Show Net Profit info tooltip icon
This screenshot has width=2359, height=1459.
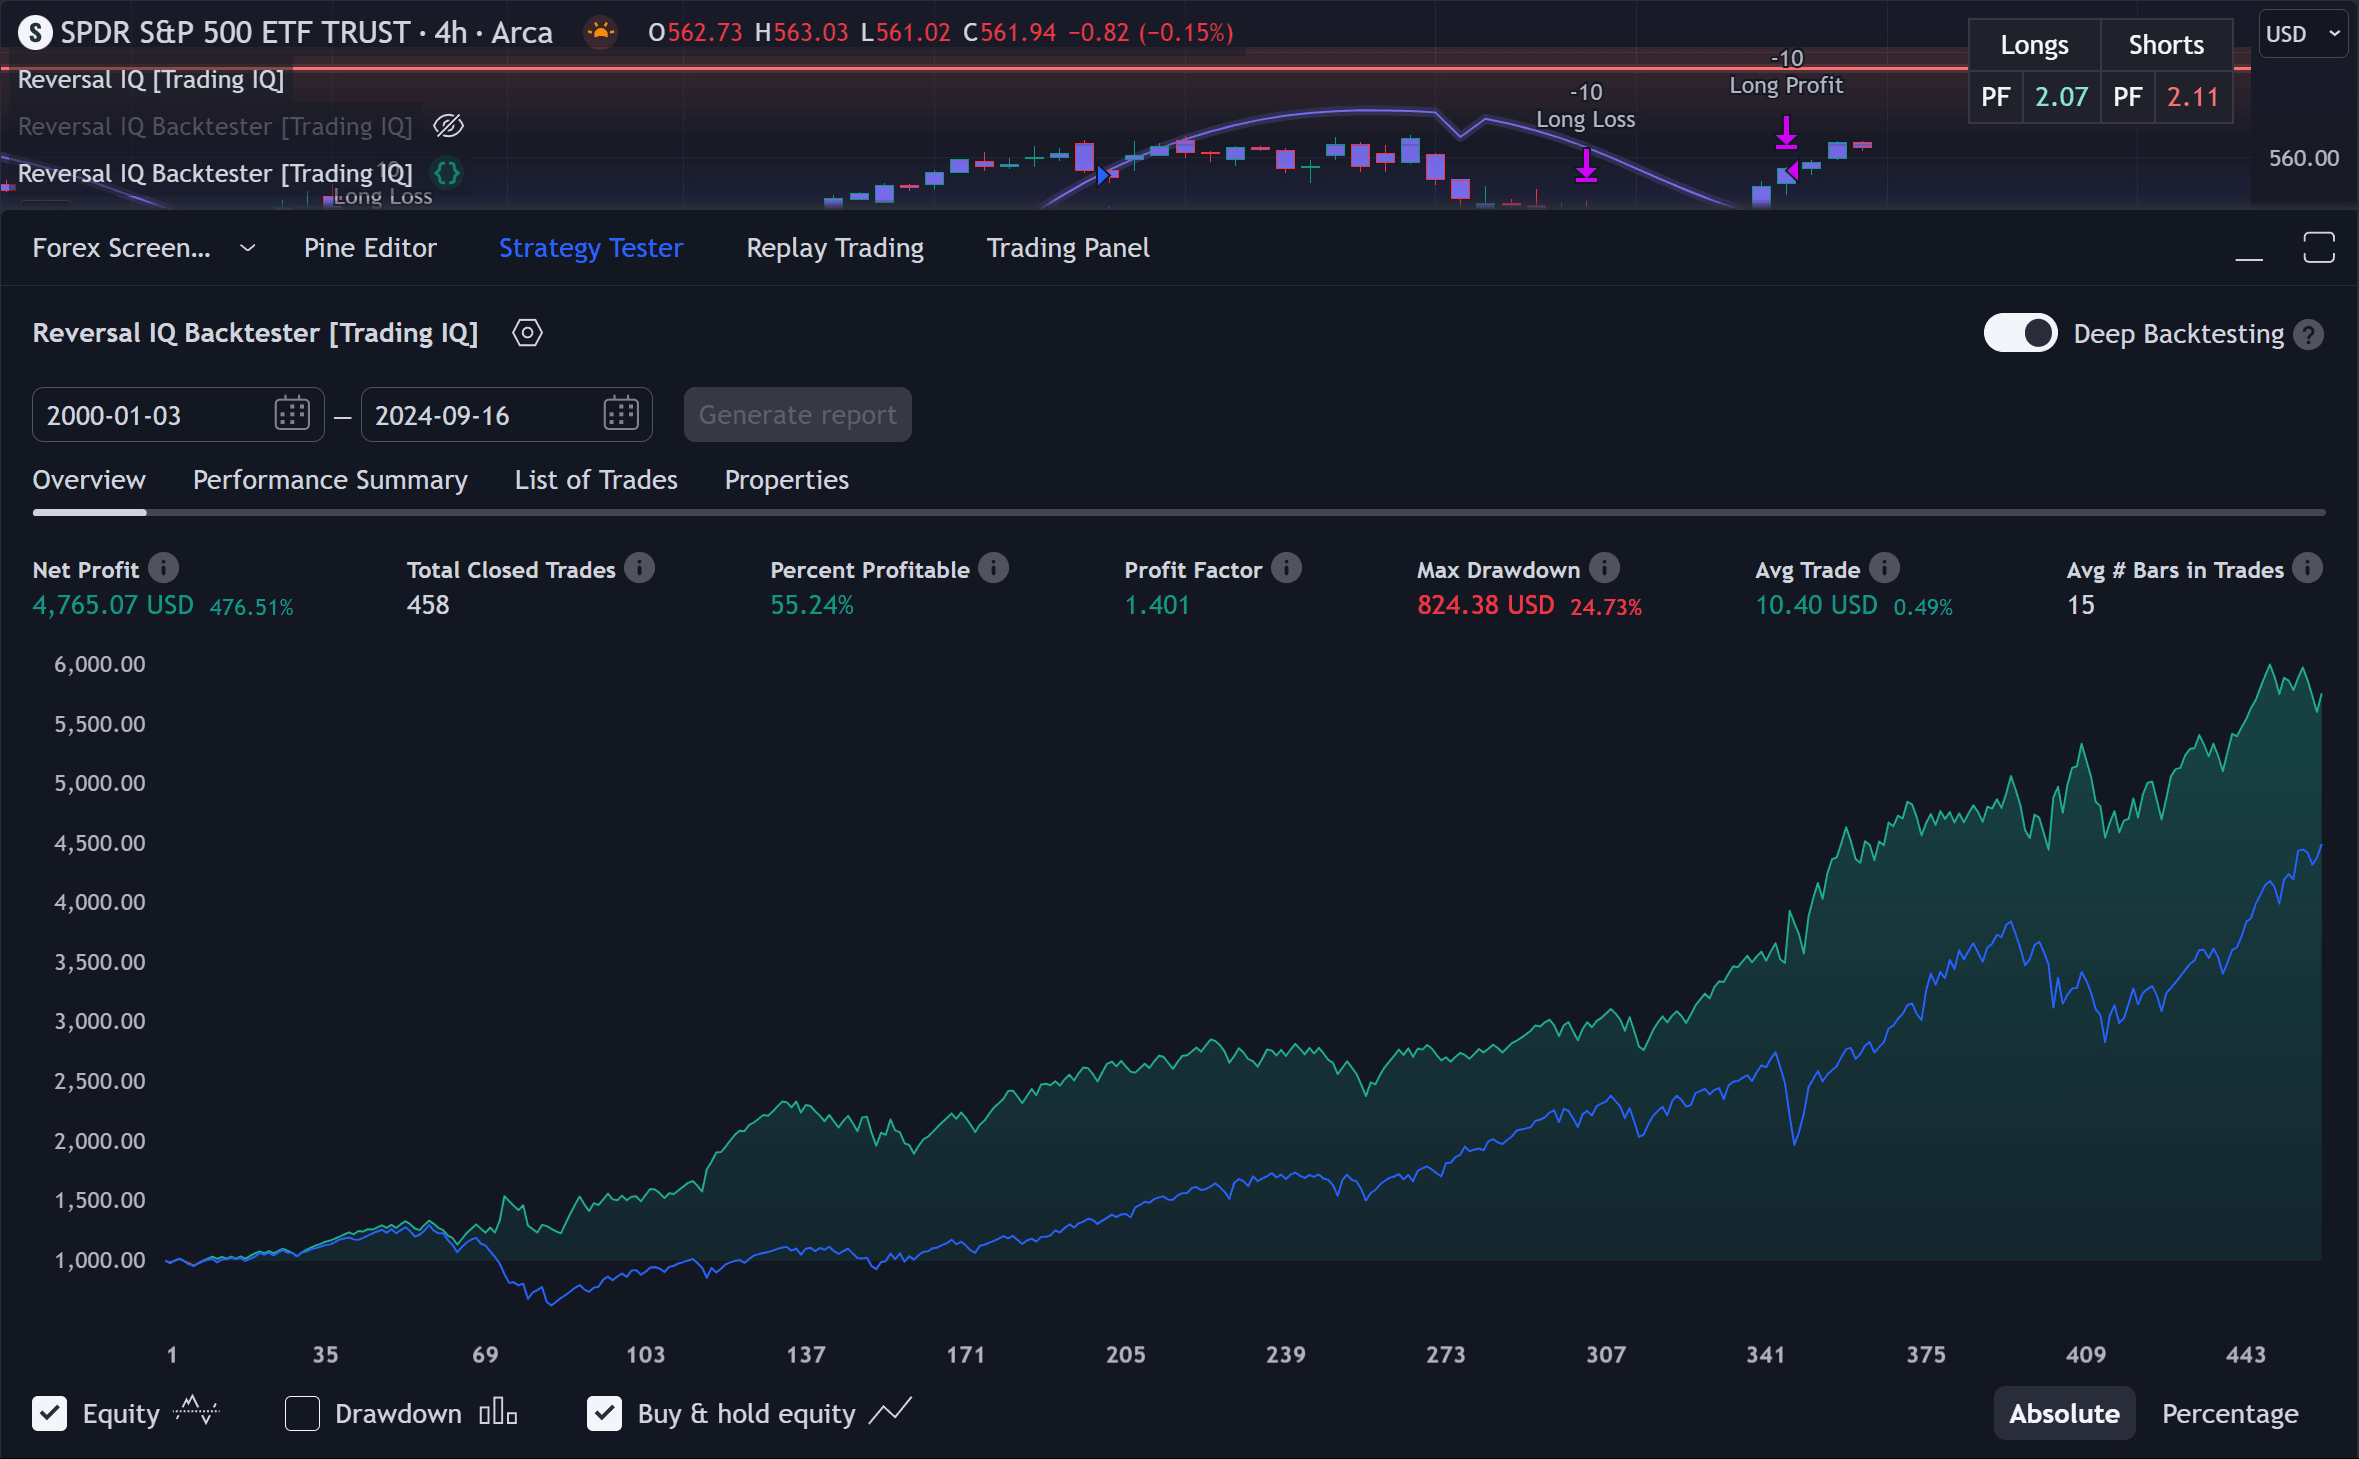tap(164, 568)
